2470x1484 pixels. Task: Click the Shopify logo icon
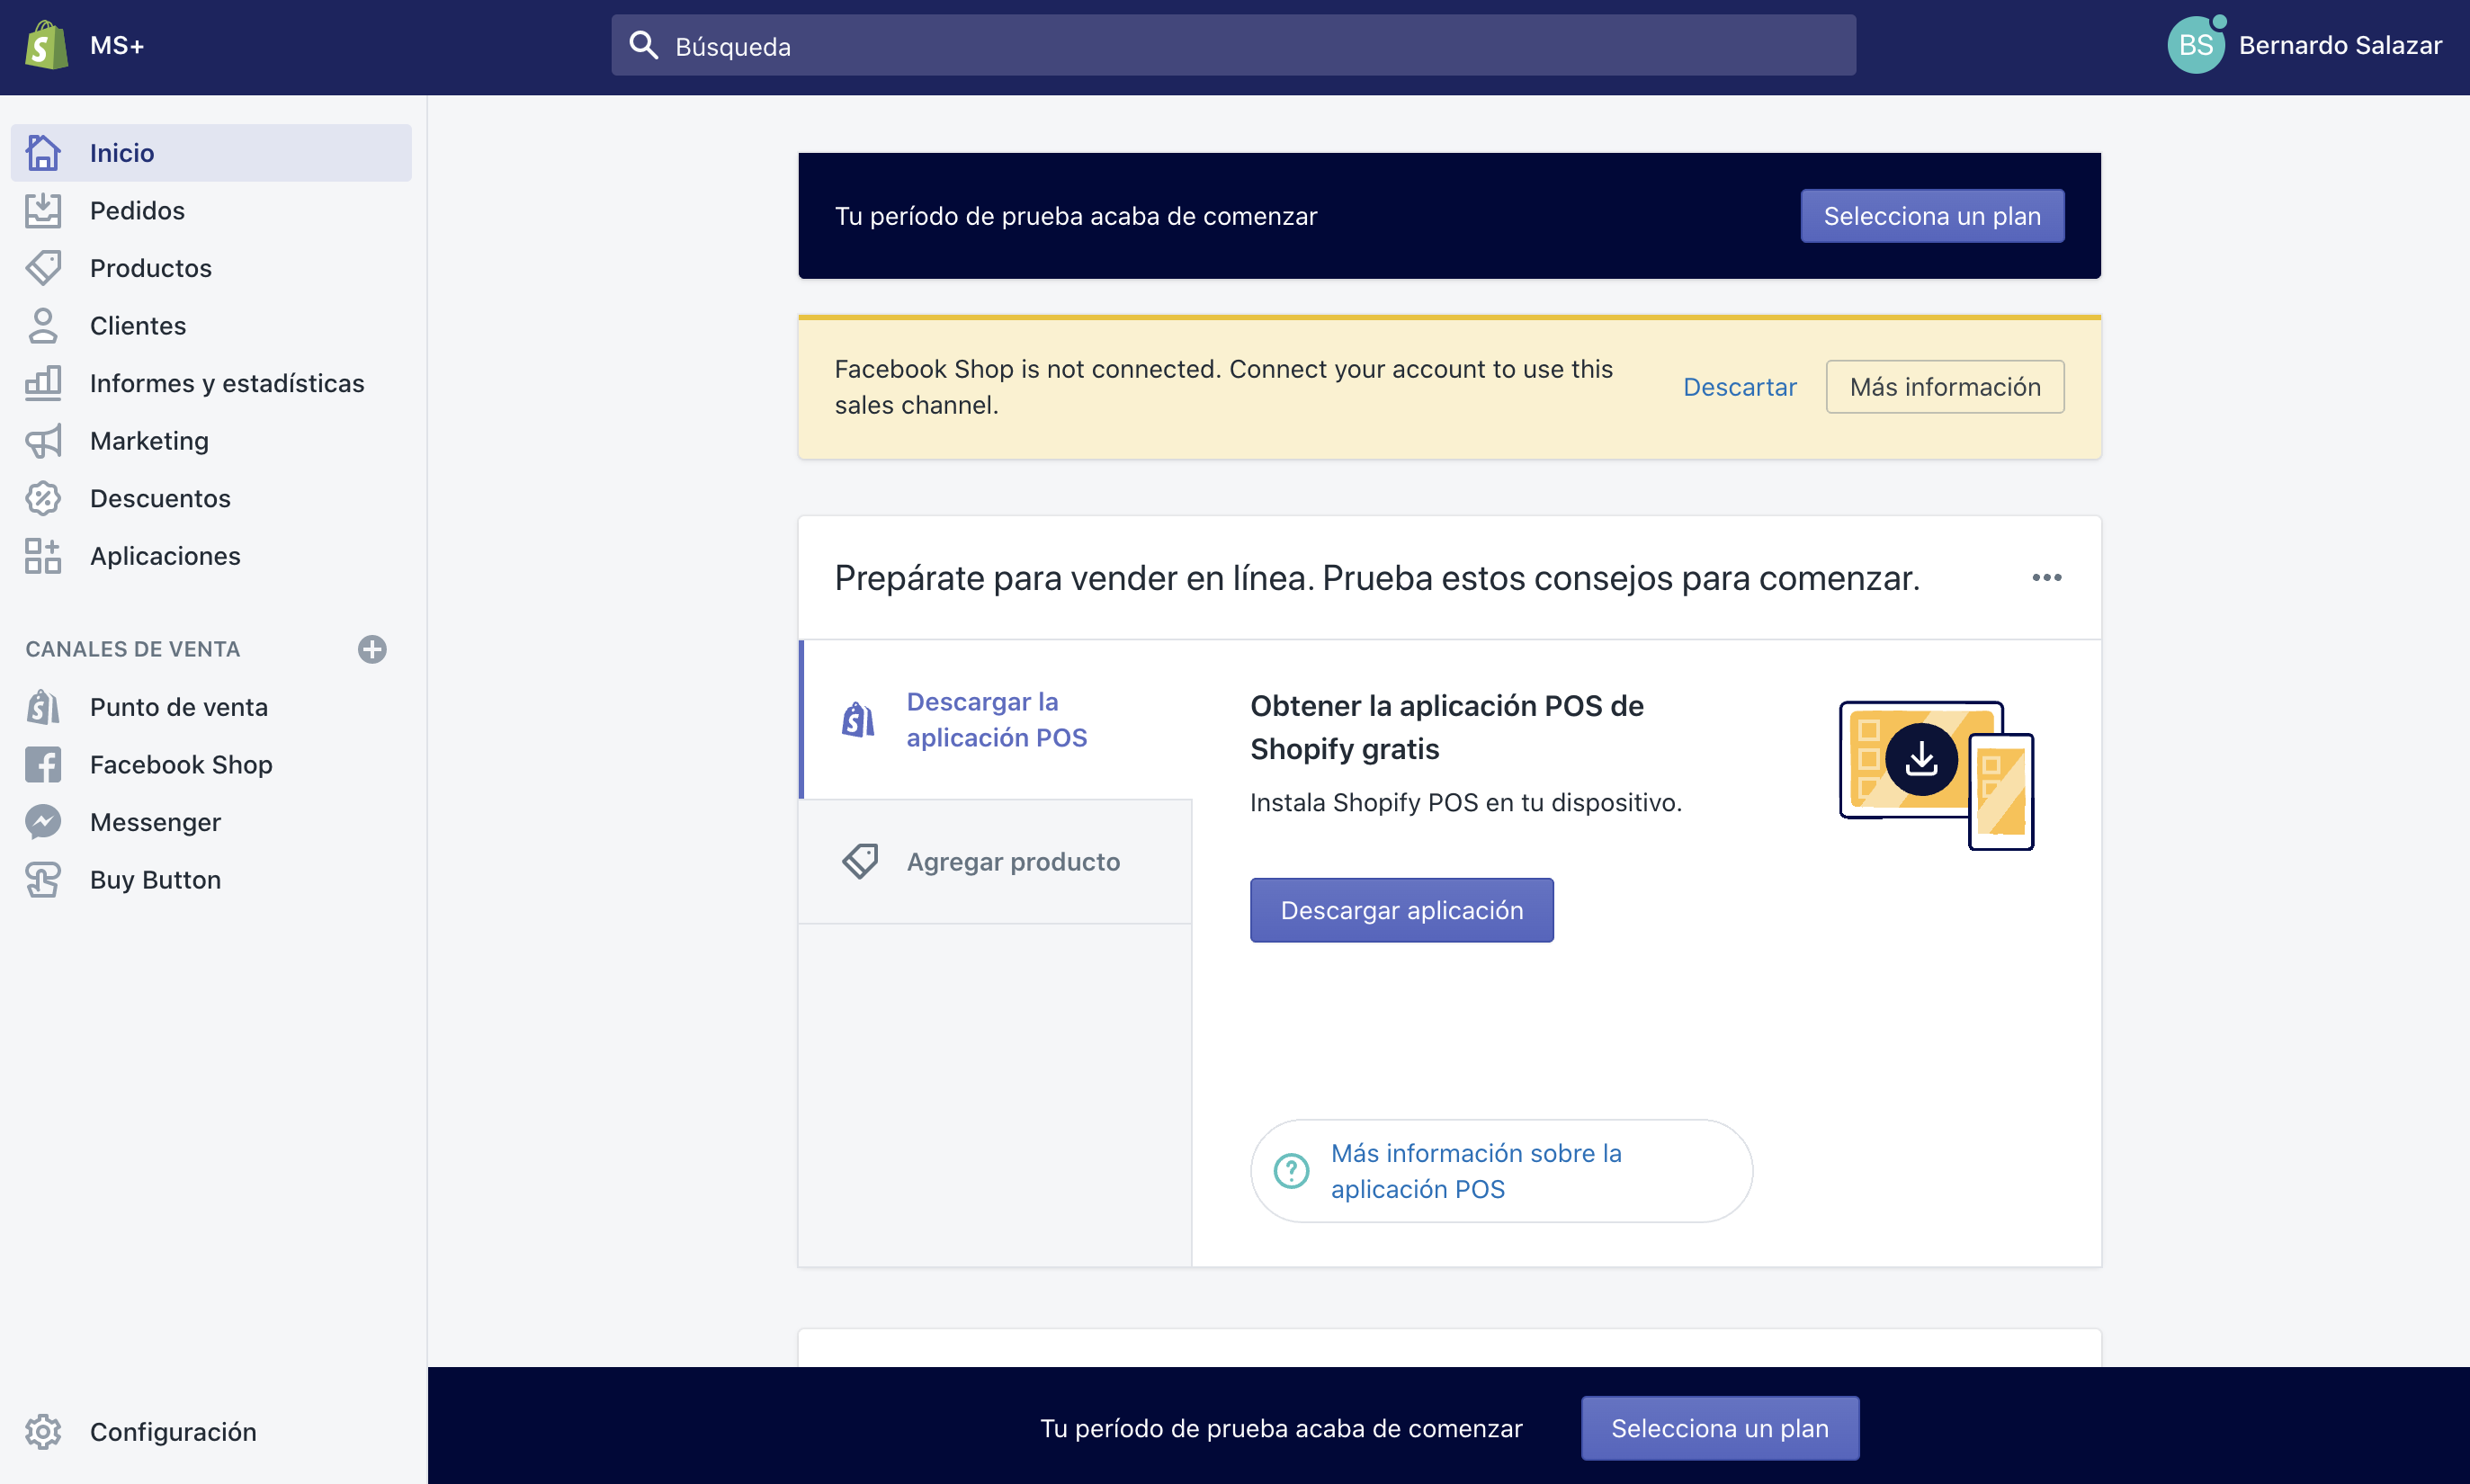46,45
